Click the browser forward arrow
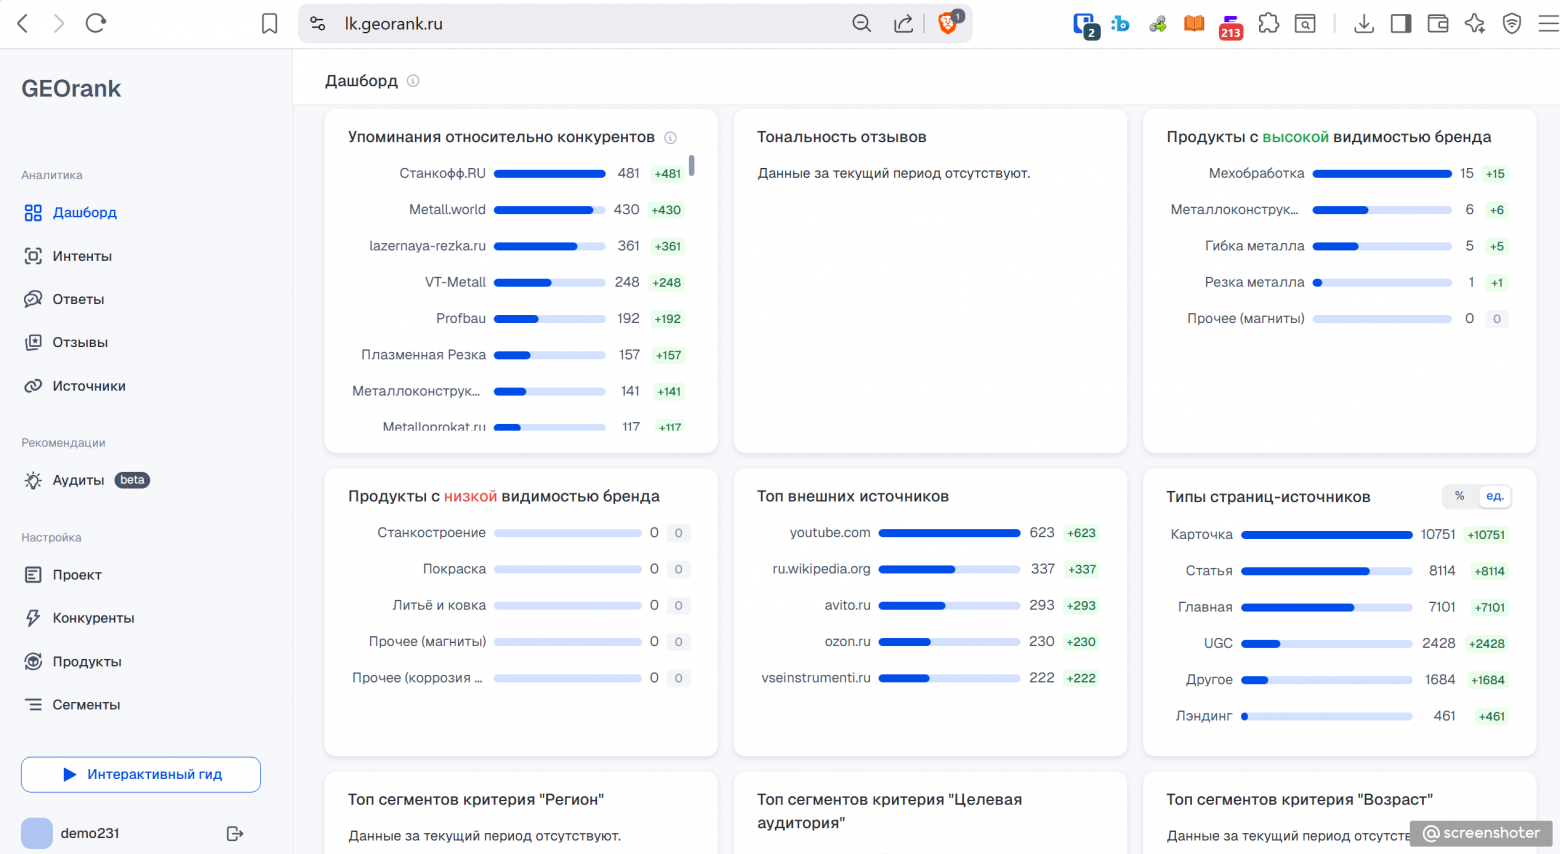1560x854 pixels. point(59,23)
